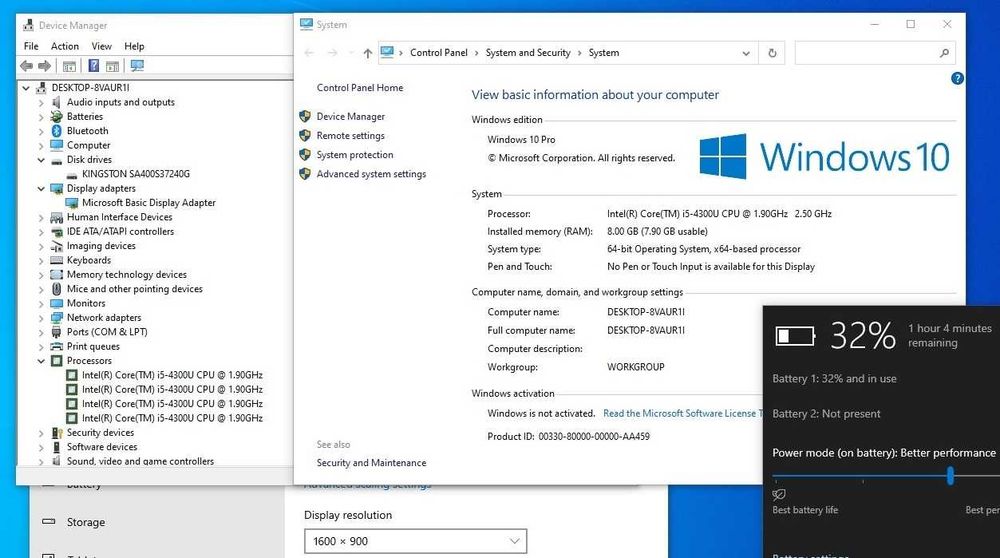
Task: Click Control Panel Home link
Action: (360, 88)
